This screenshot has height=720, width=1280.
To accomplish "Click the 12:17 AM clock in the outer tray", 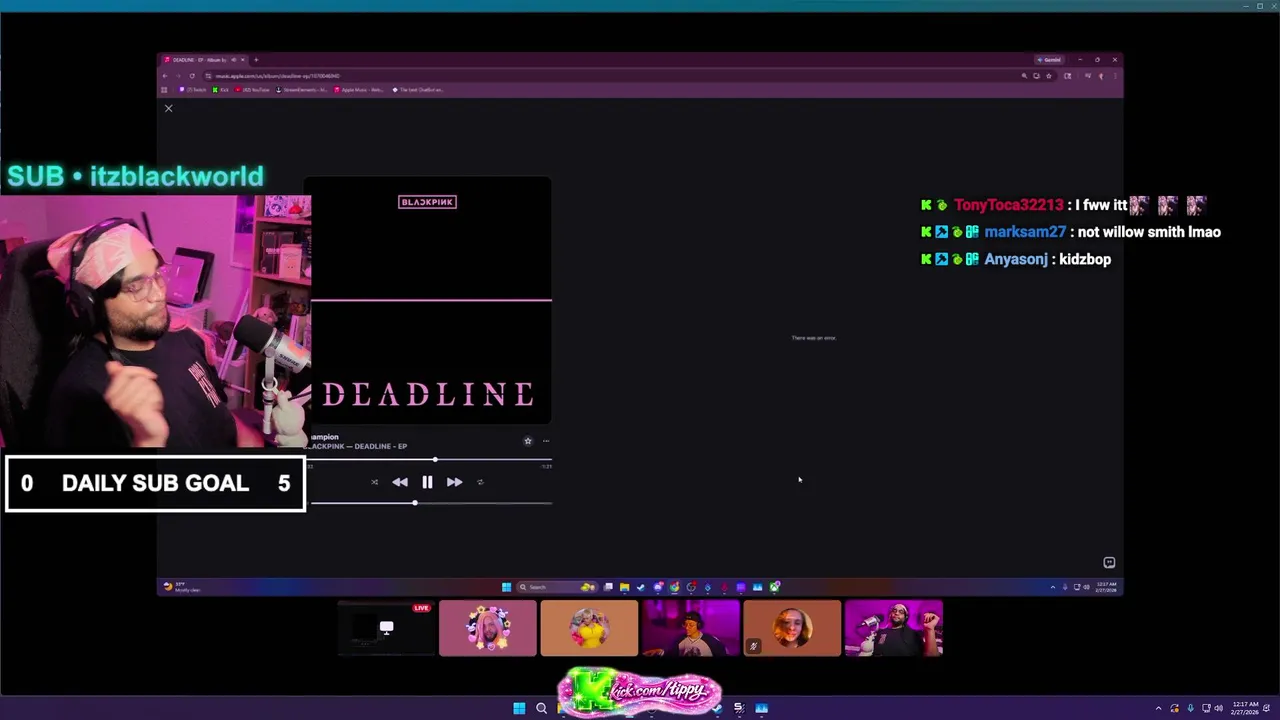I will point(1245,708).
